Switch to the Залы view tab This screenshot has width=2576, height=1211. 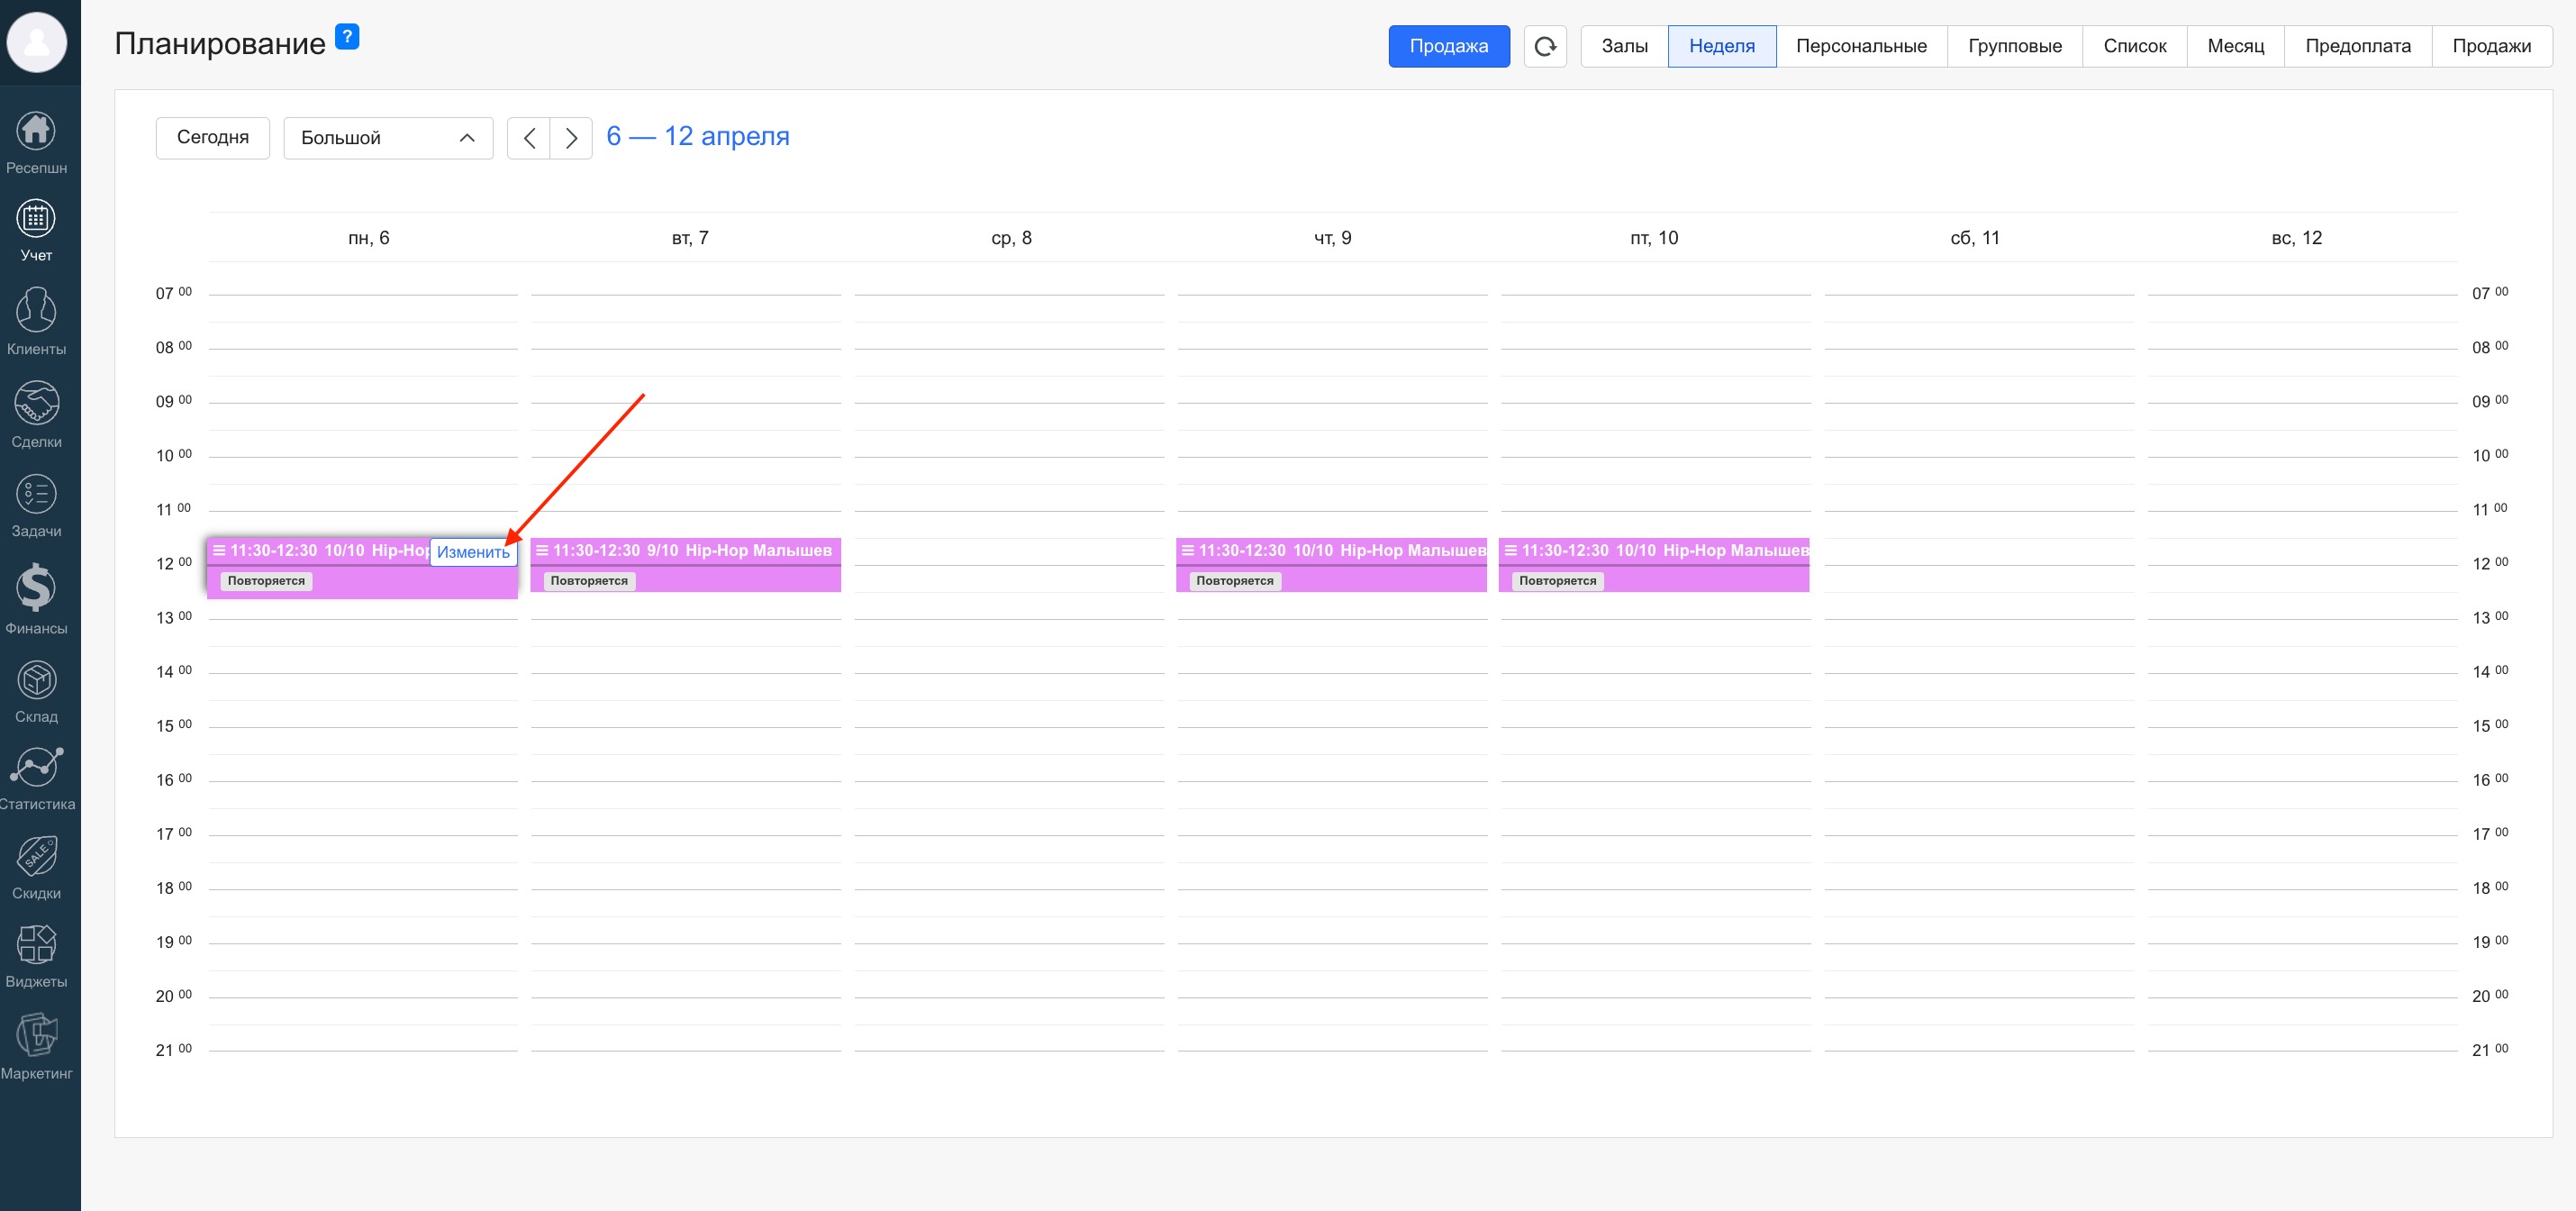point(1624,46)
